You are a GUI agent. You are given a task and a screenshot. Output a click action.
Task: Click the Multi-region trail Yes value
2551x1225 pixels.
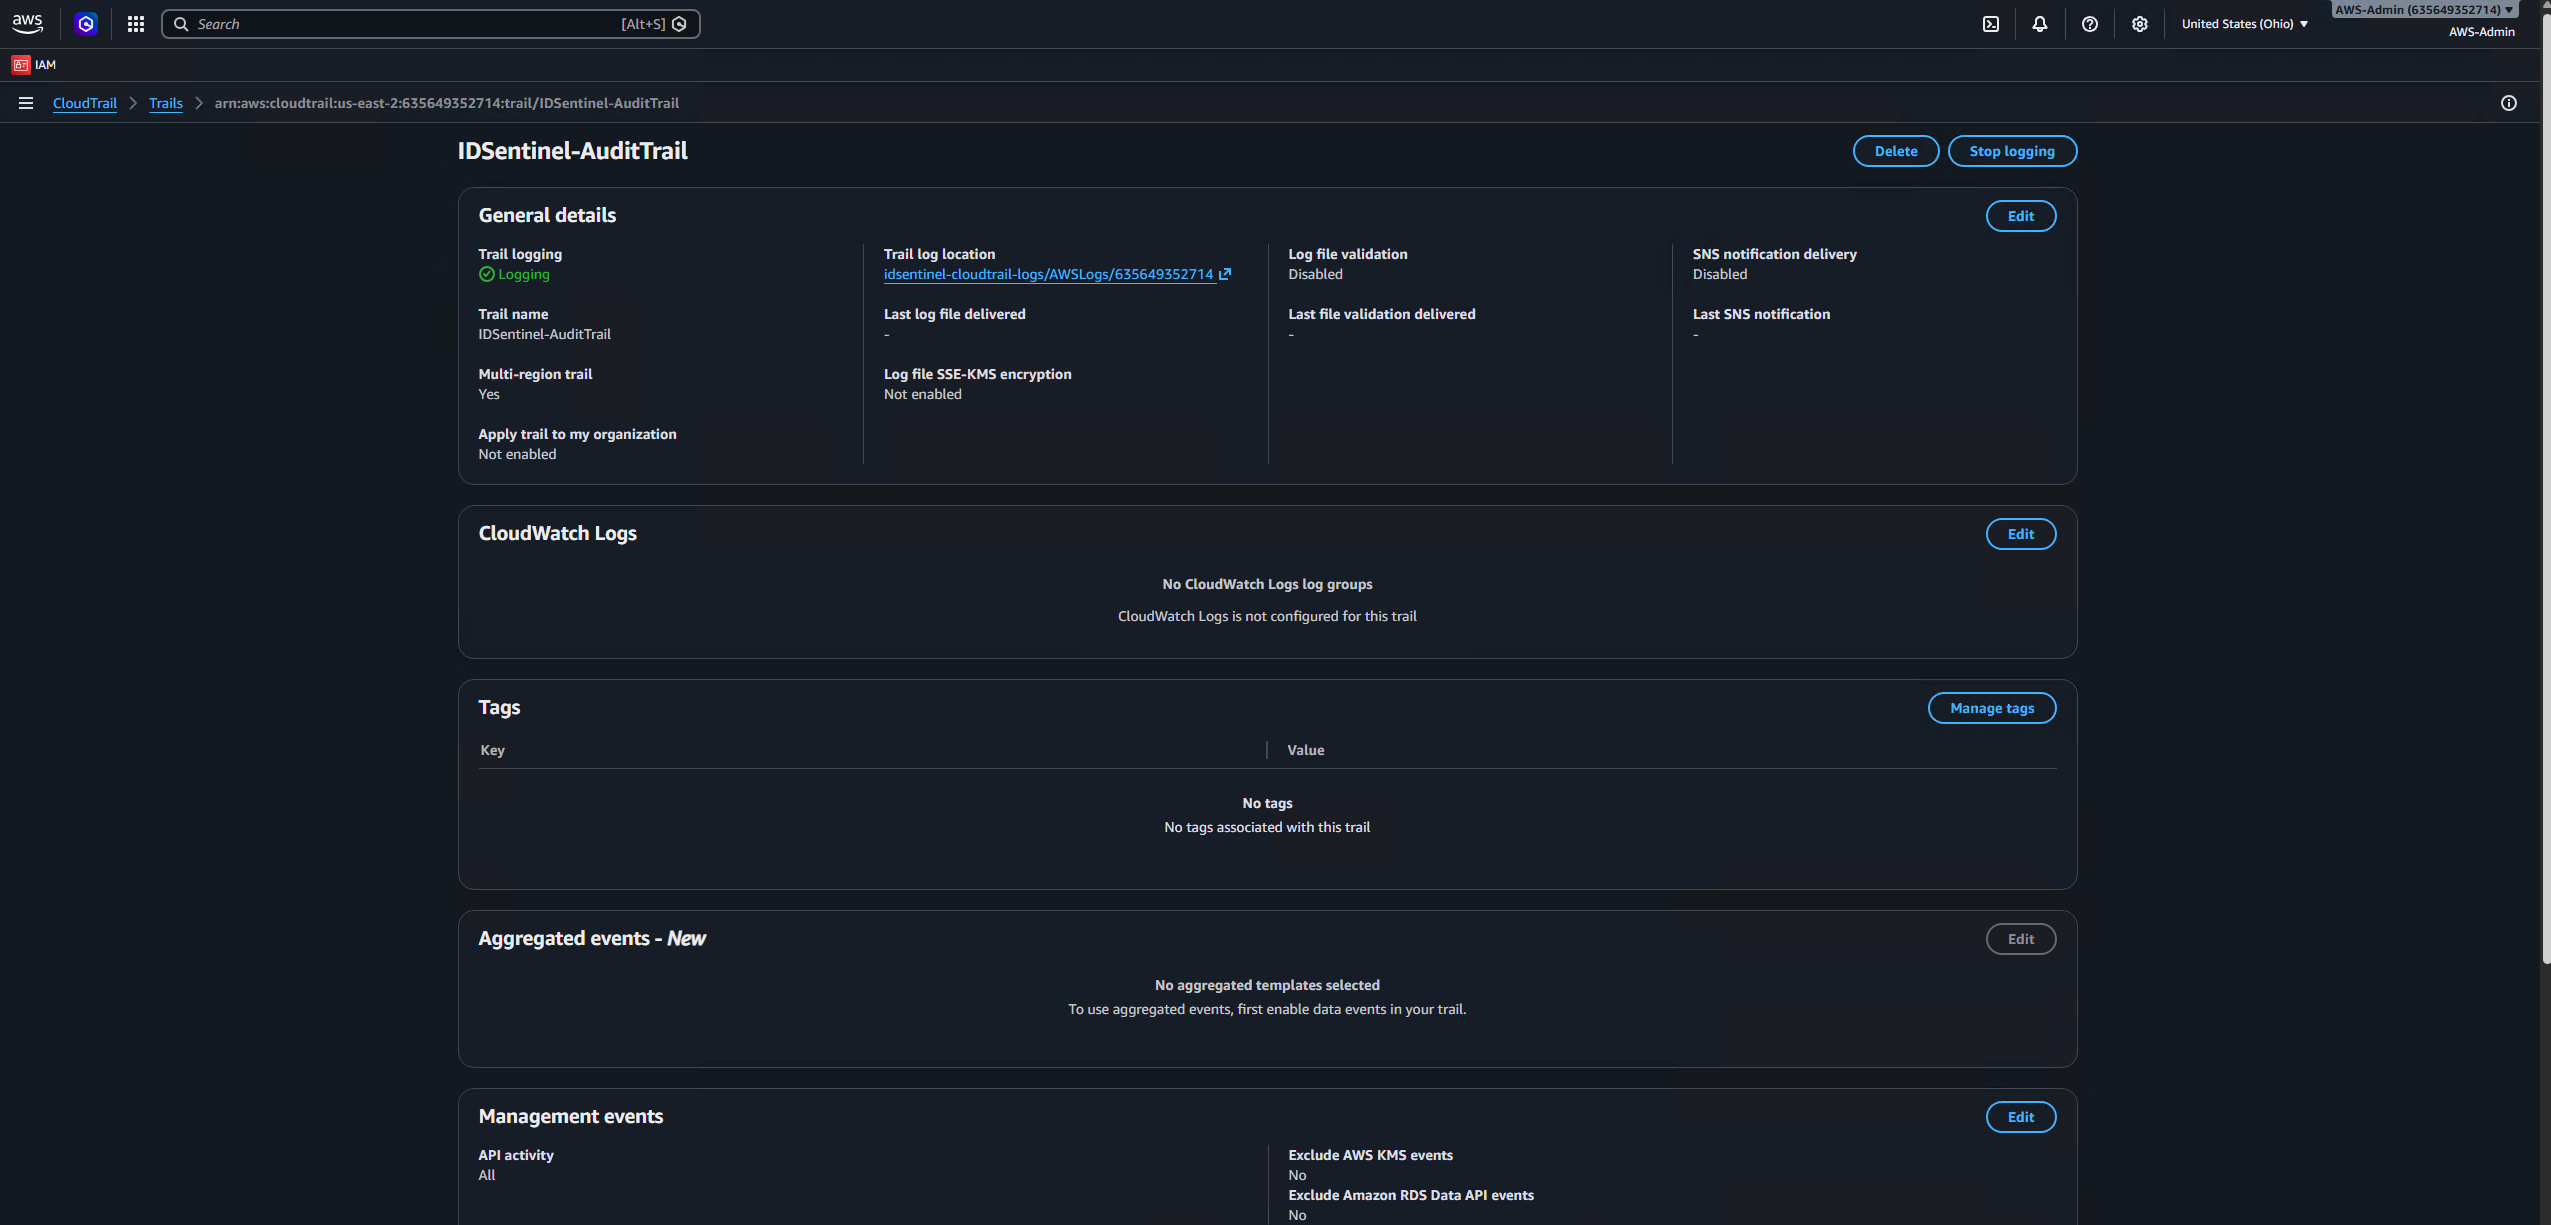[489, 394]
